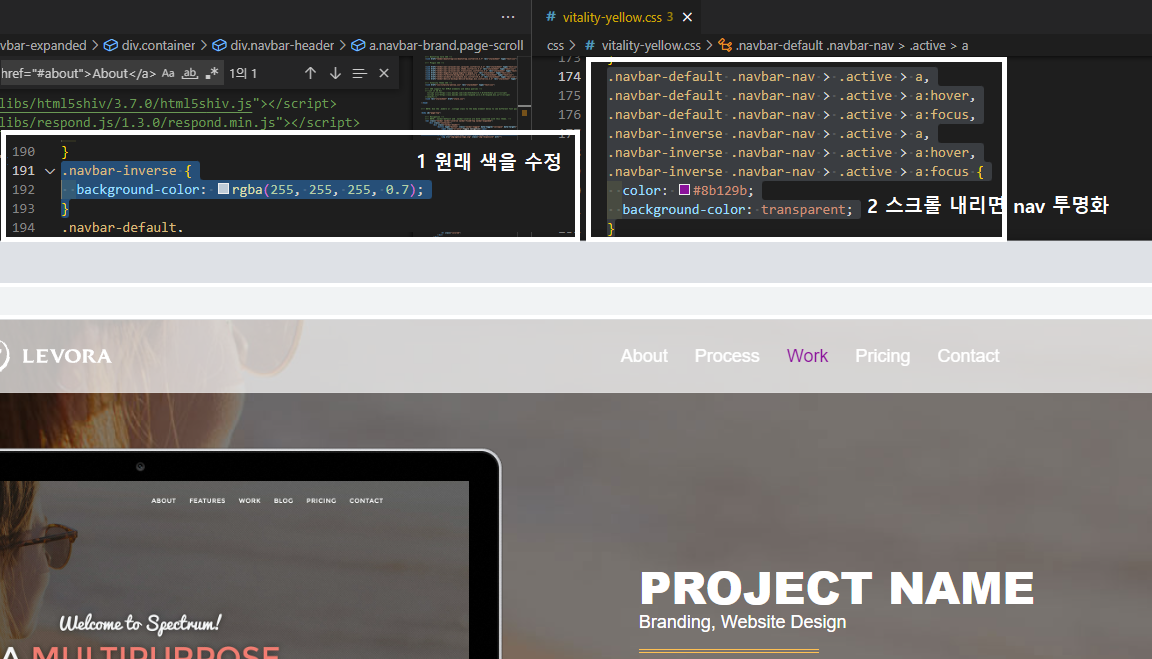
Task: Open the Pricing nav link
Action: [882, 356]
